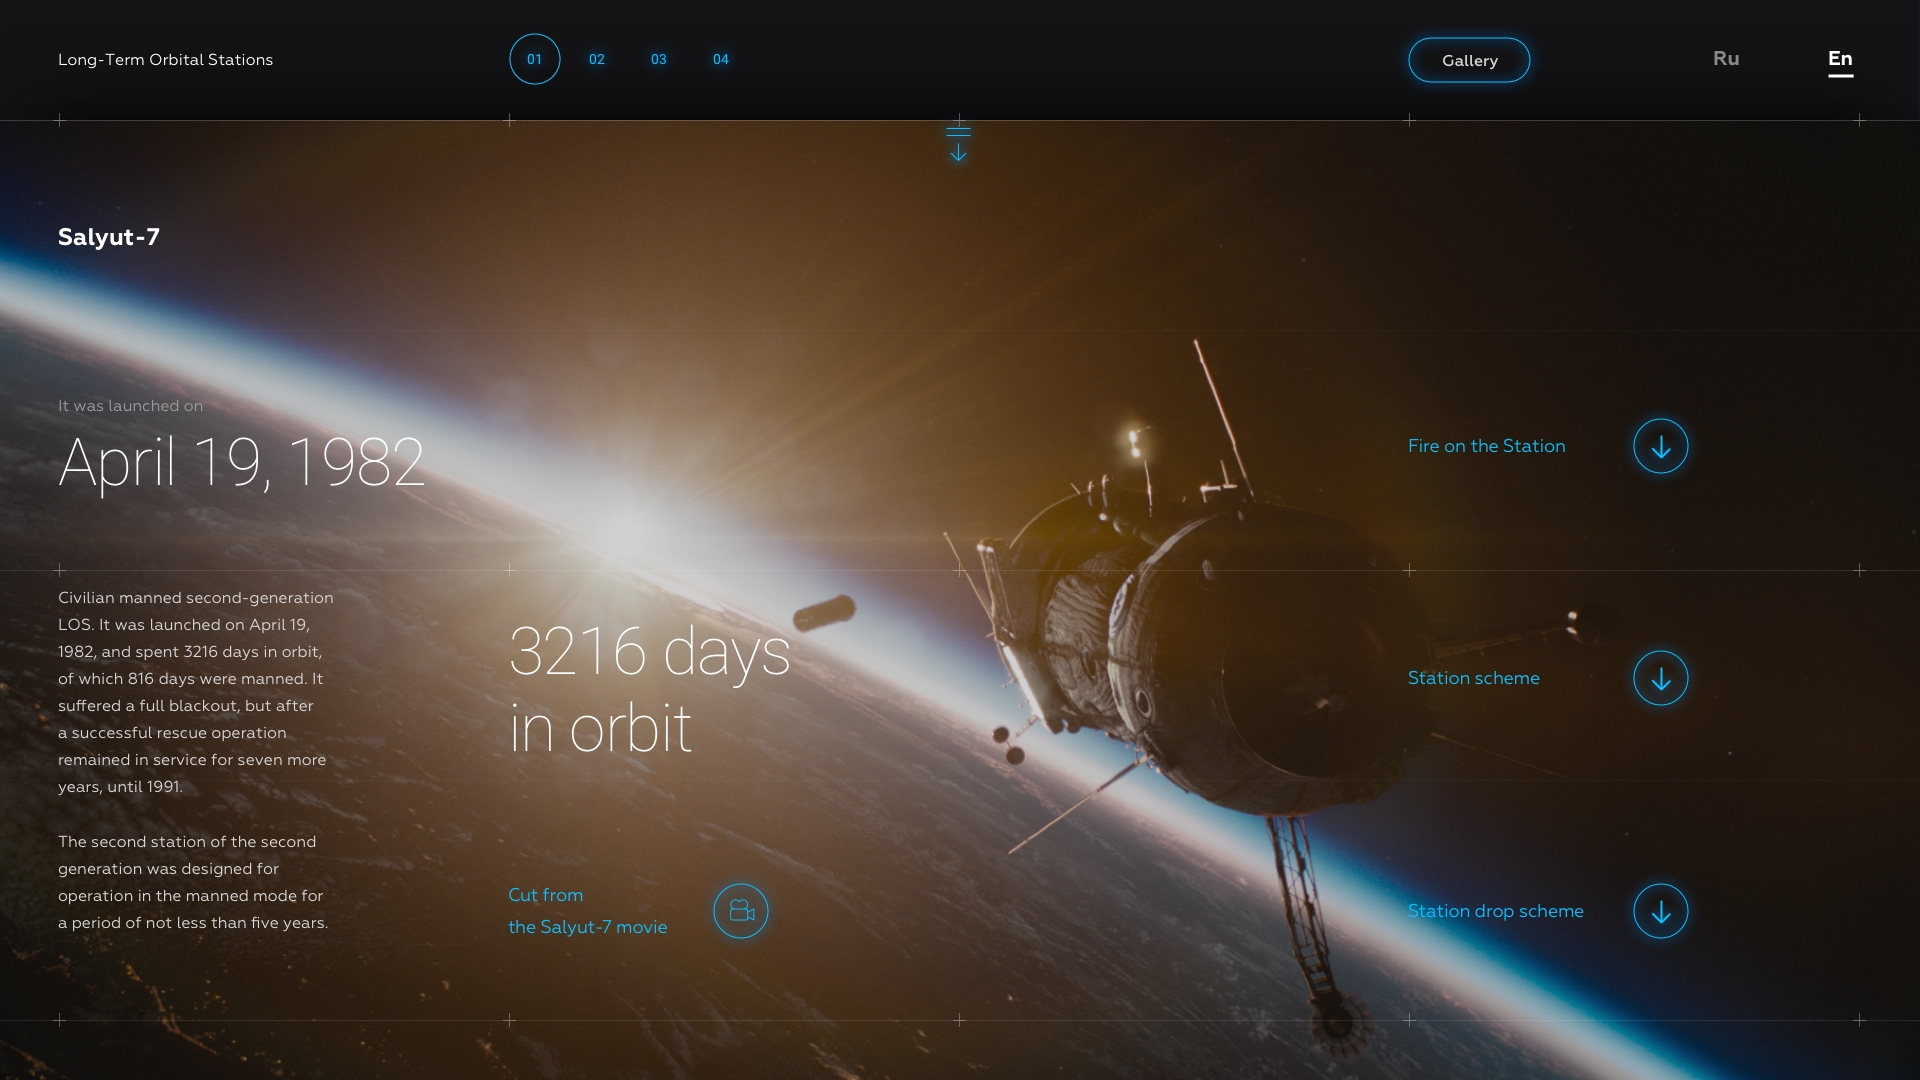Open Station scheme link
This screenshot has width=1920, height=1080.
[1473, 678]
